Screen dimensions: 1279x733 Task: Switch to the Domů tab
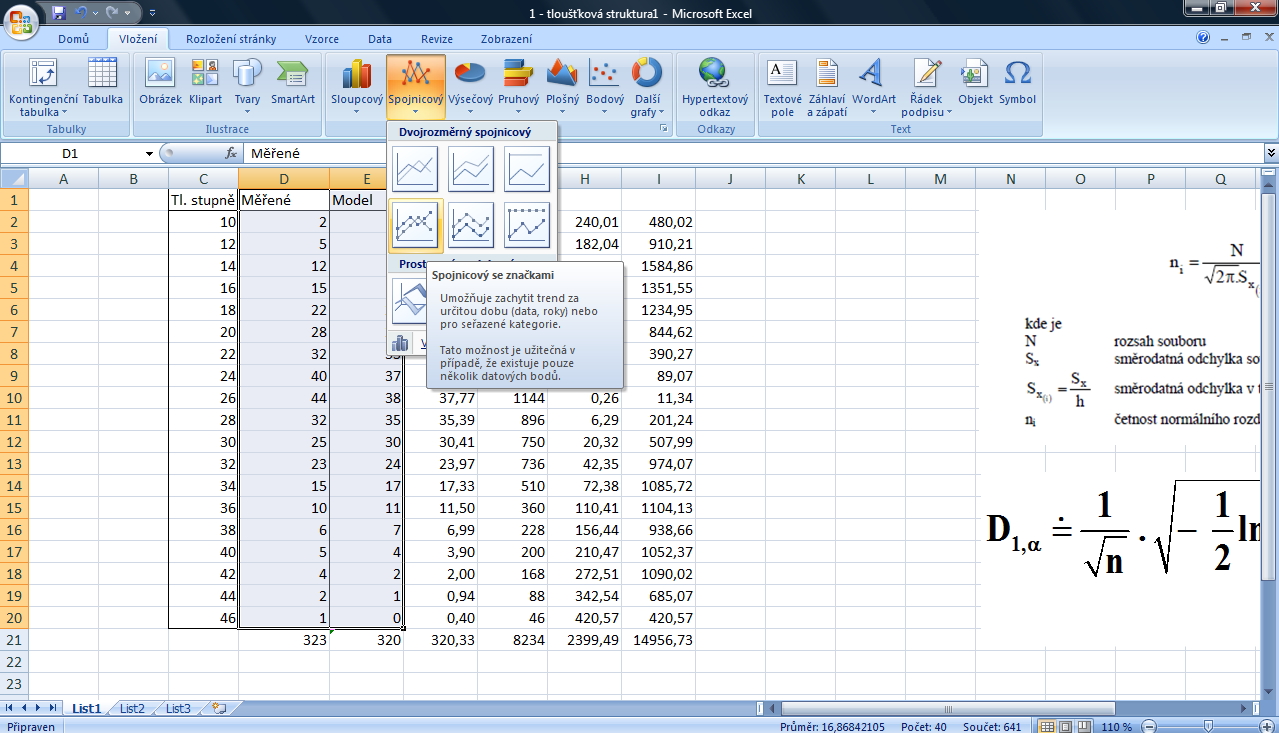click(73, 39)
